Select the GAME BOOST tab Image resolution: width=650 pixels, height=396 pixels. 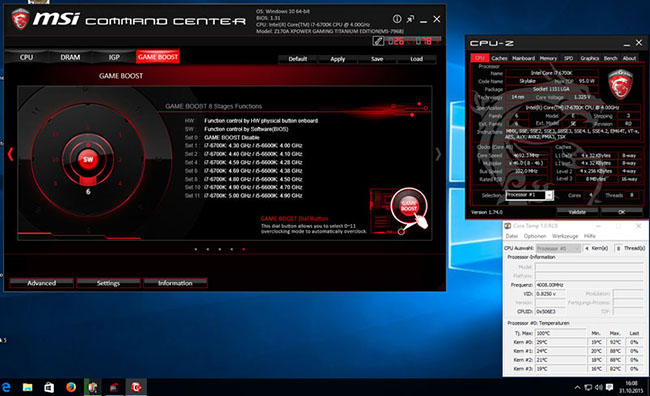158,57
